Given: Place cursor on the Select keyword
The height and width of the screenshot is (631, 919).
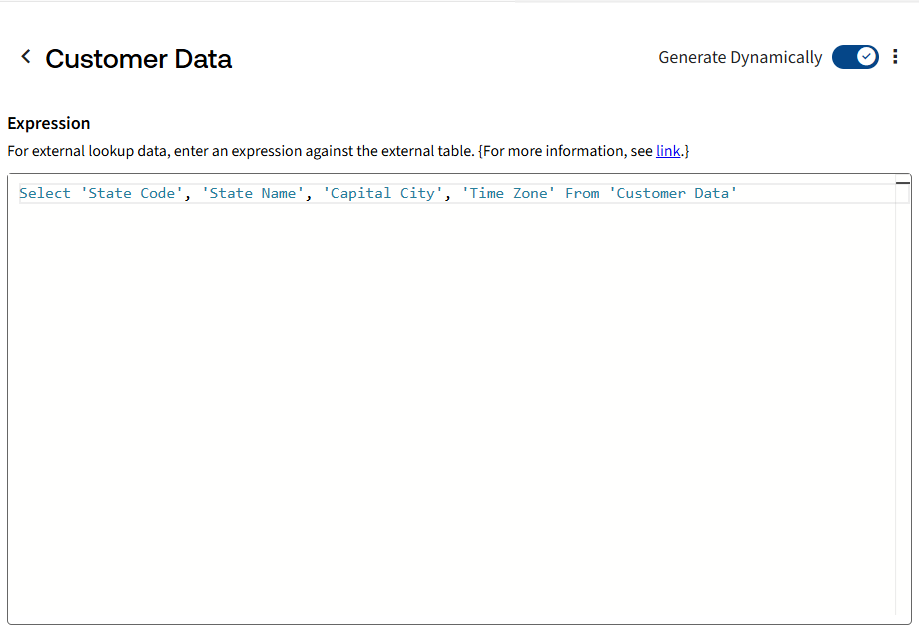Looking at the screenshot, I should coord(44,193).
